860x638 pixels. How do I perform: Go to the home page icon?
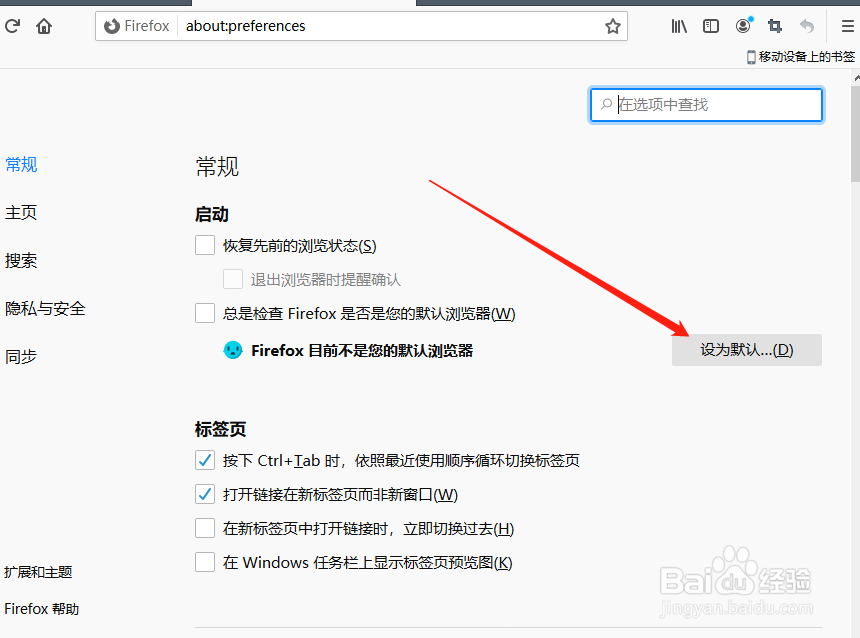tap(44, 26)
